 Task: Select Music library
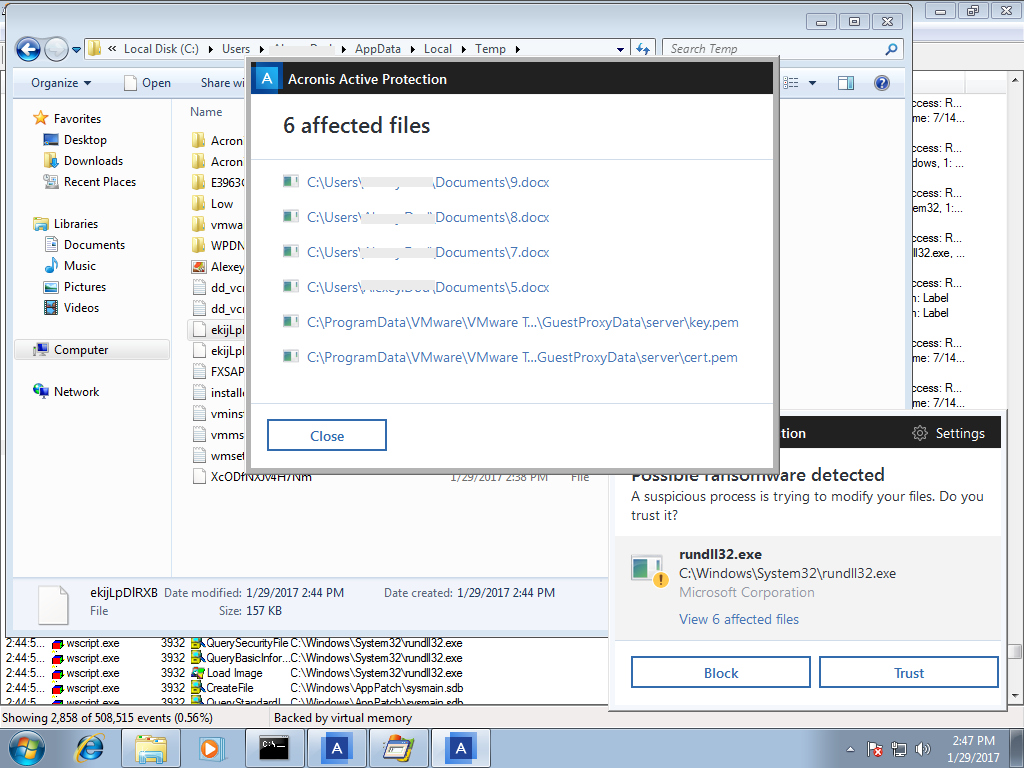click(70, 266)
